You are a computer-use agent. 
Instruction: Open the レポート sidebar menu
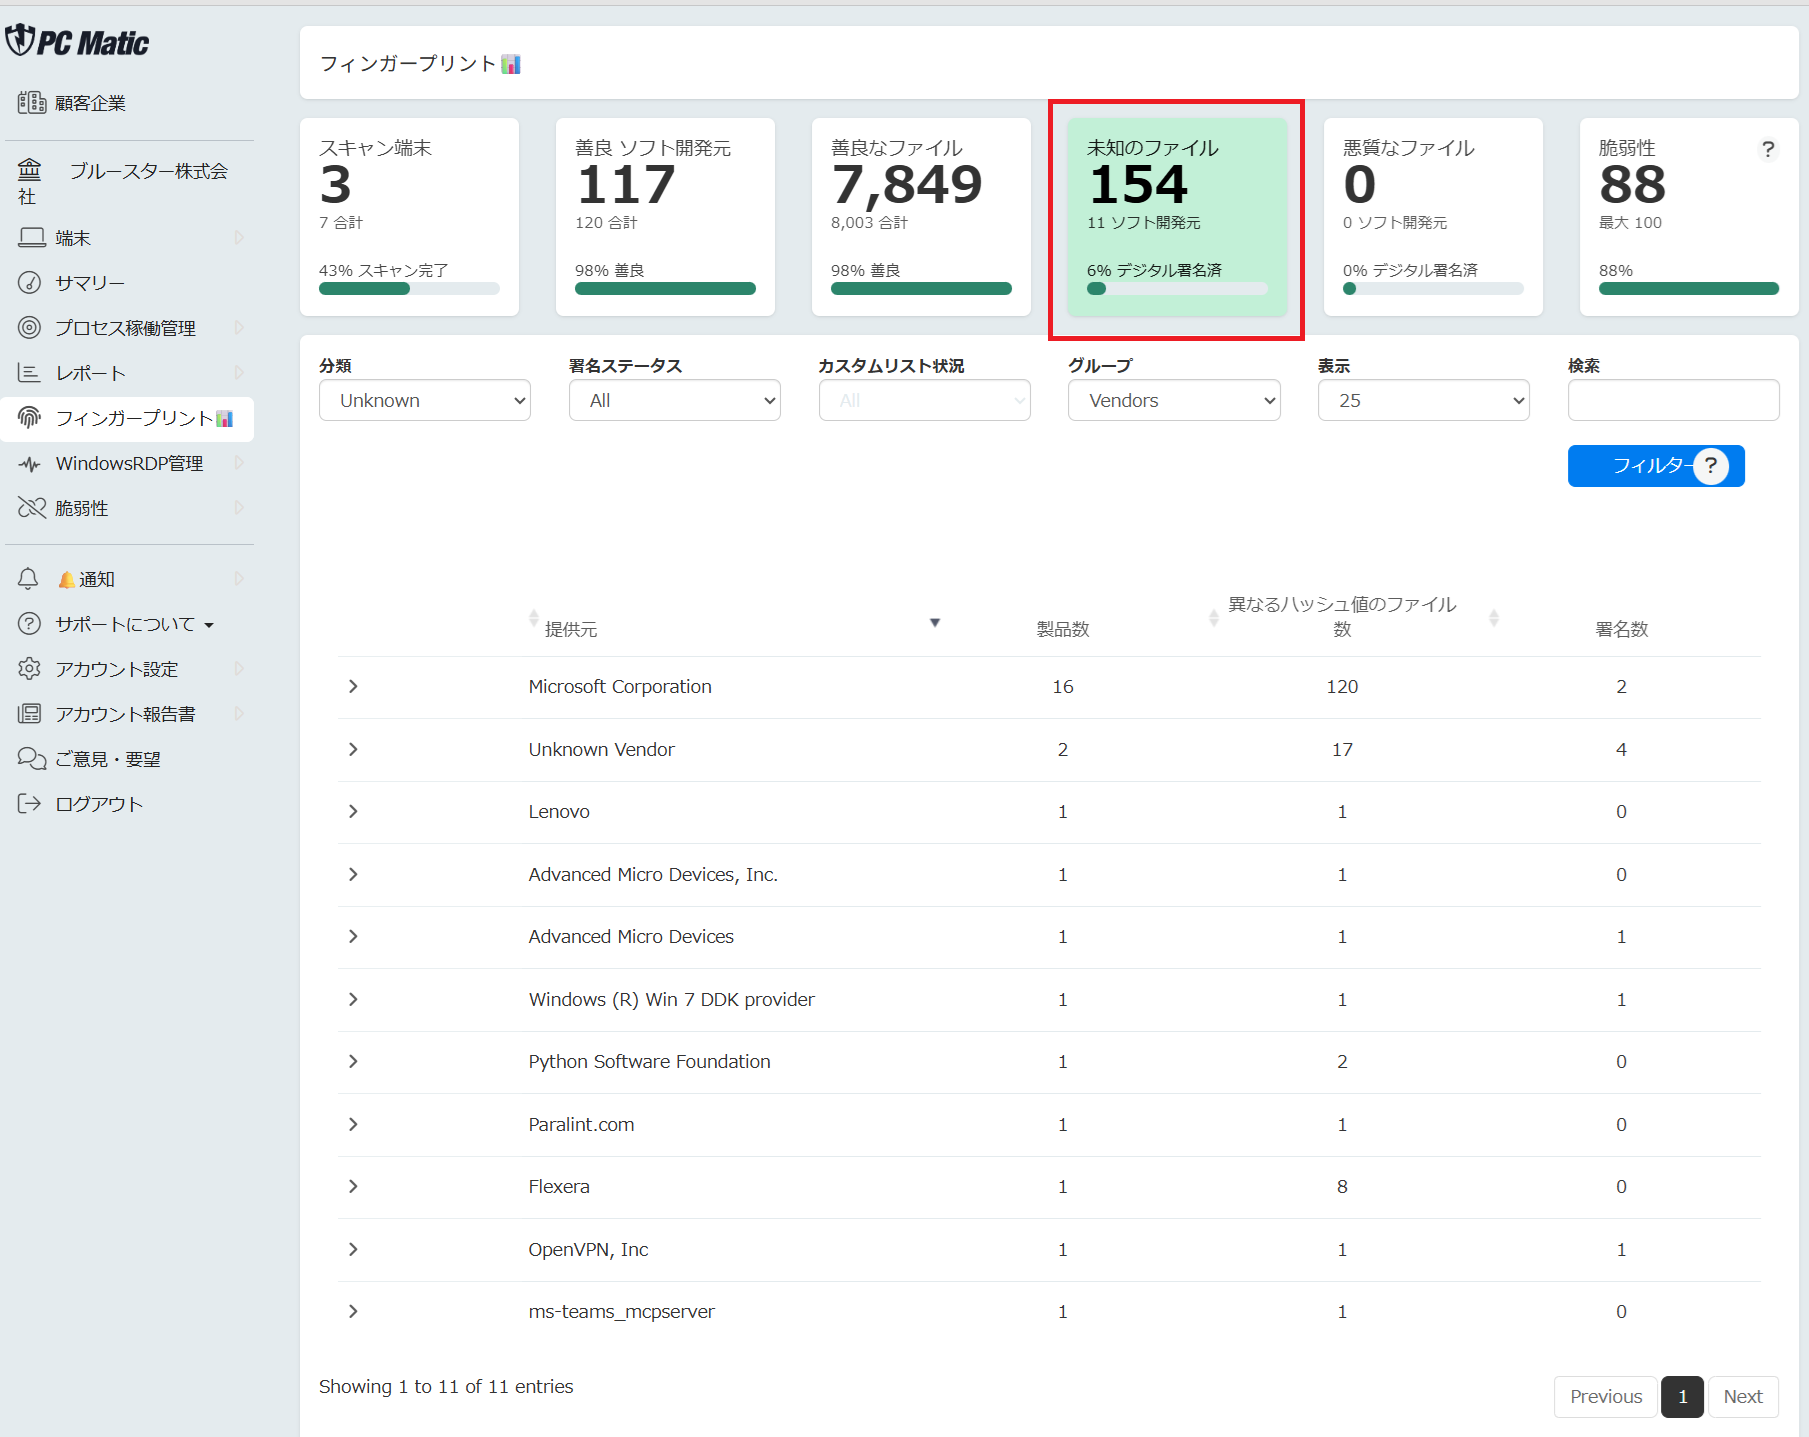(x=129, y=373)
